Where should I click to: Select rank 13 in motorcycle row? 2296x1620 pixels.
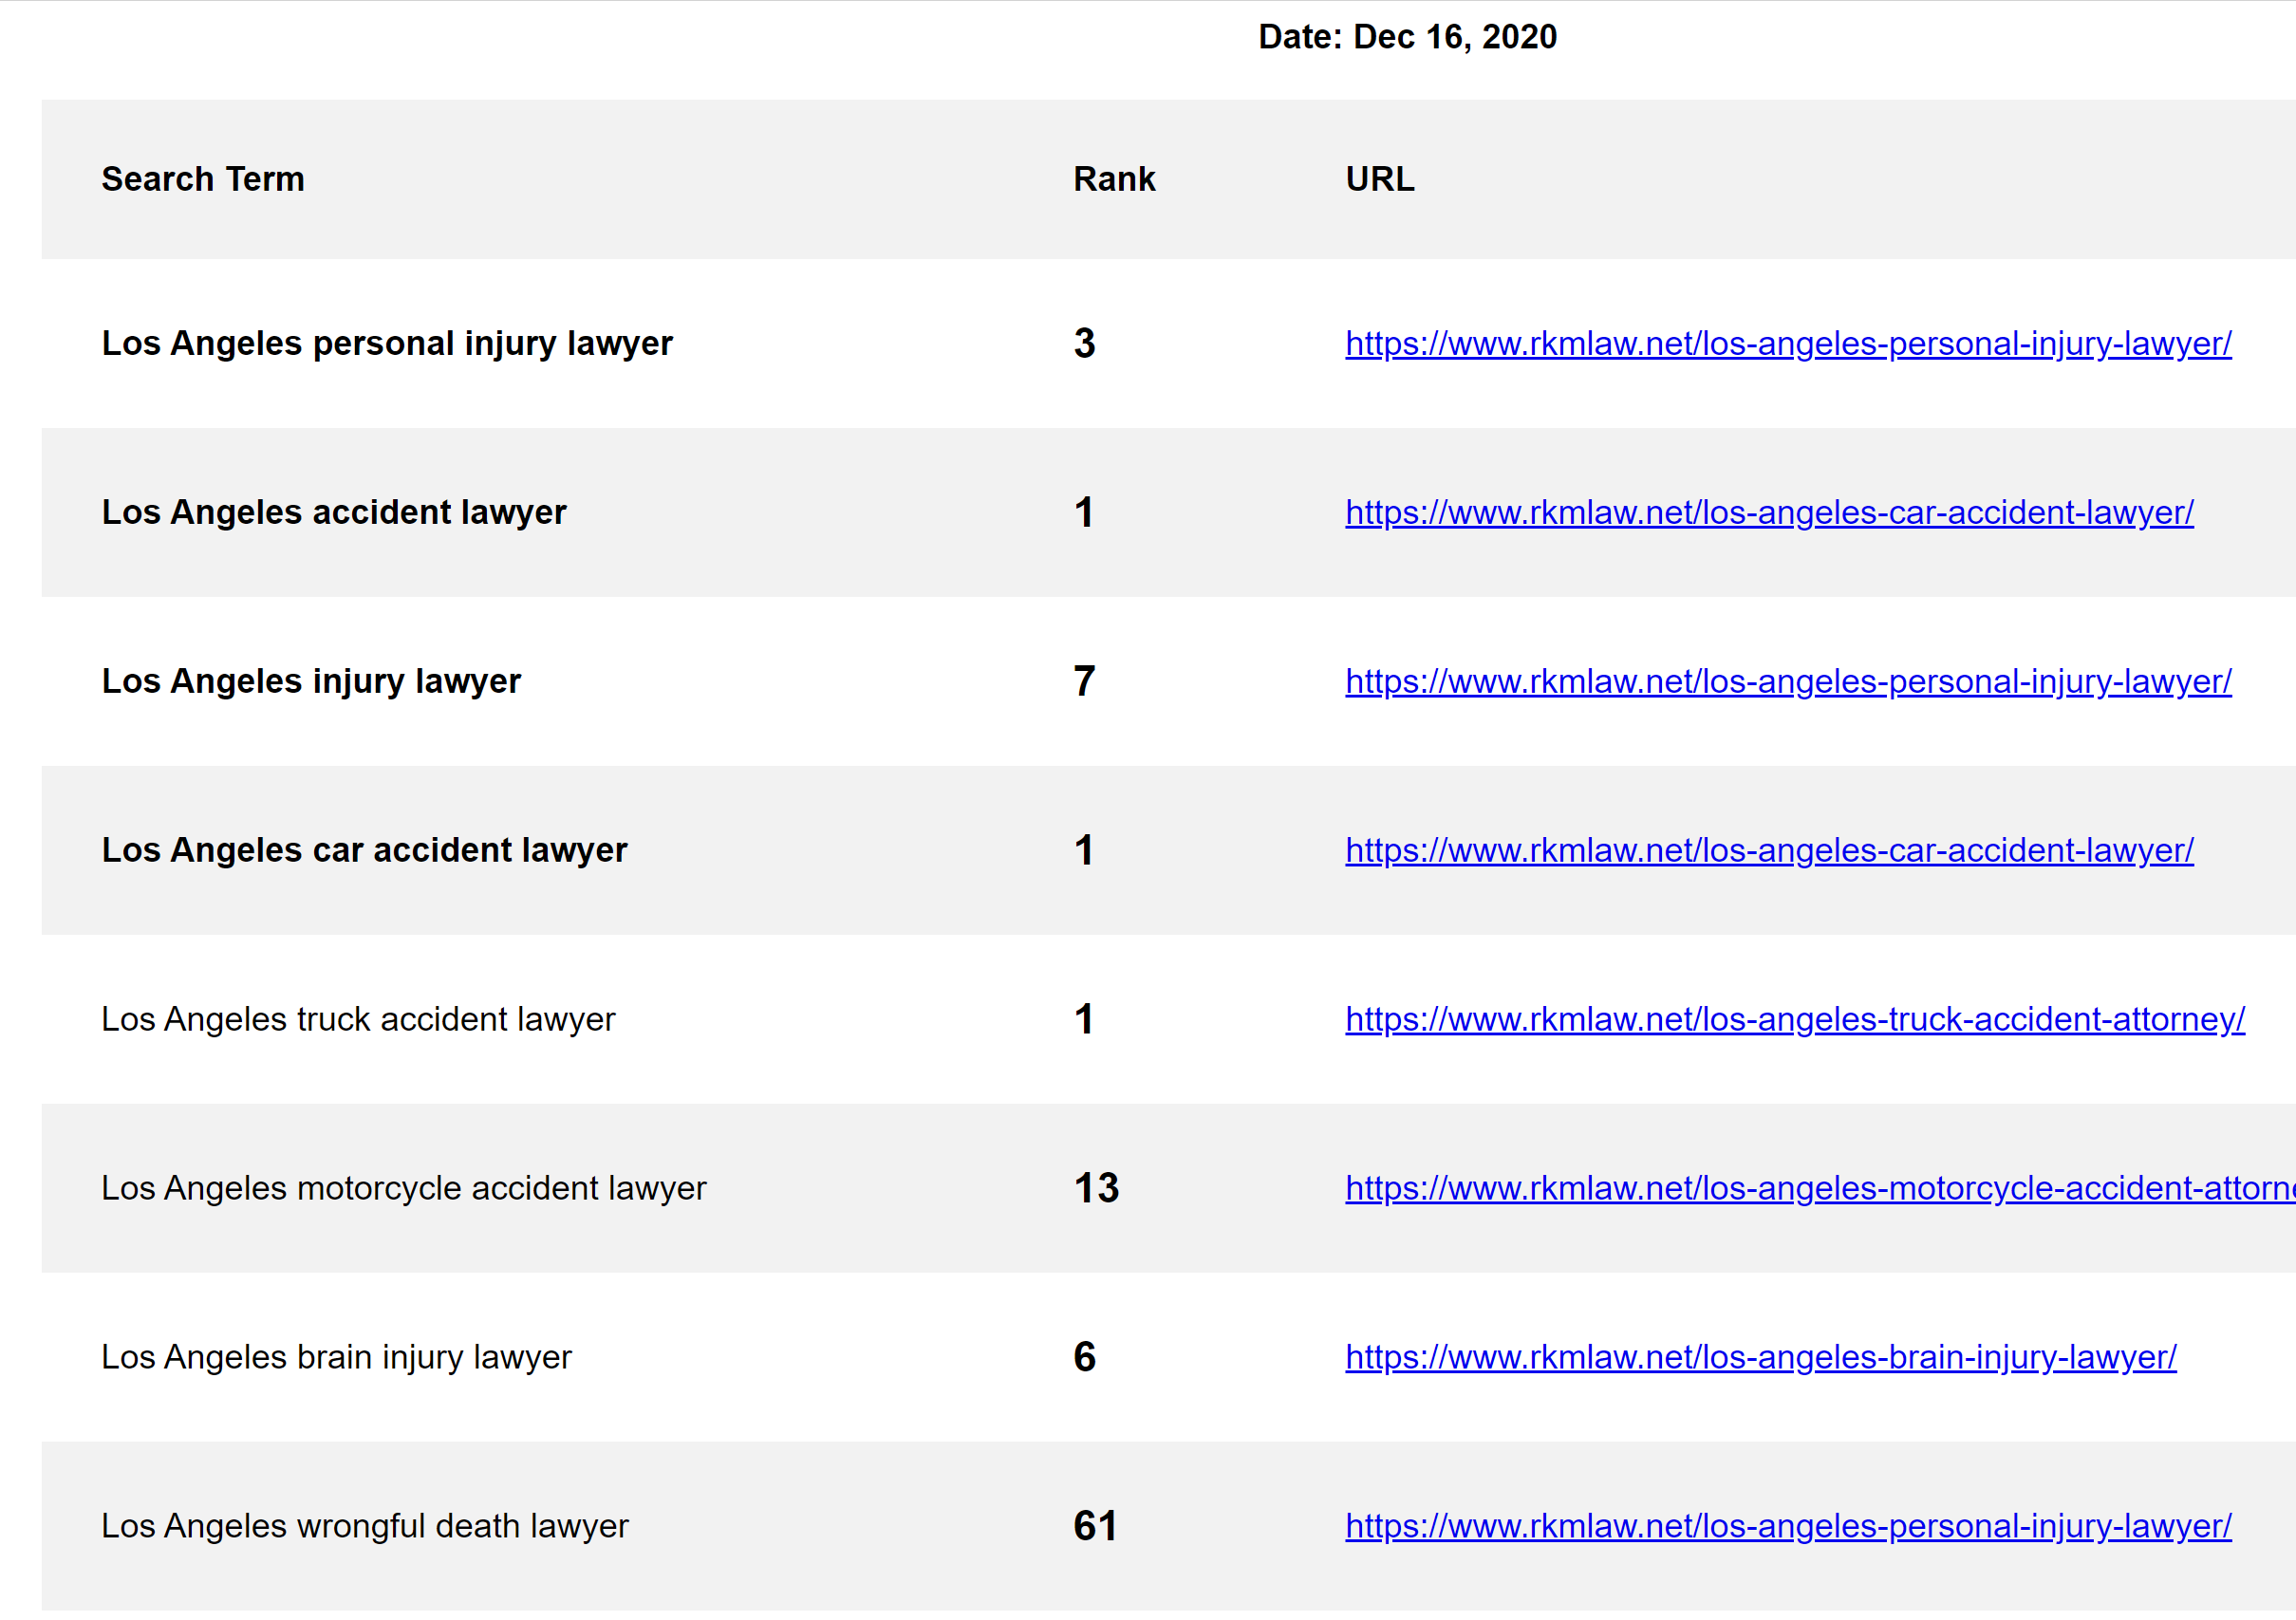(x=1096, y=1189)
